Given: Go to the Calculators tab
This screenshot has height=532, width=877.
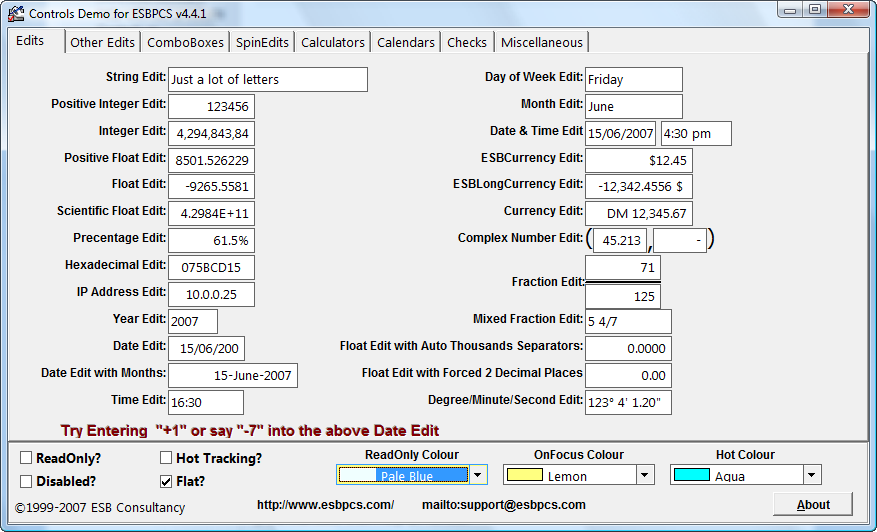Looking at the screenshot, I should pyautogui.click(x=333, y=43).
